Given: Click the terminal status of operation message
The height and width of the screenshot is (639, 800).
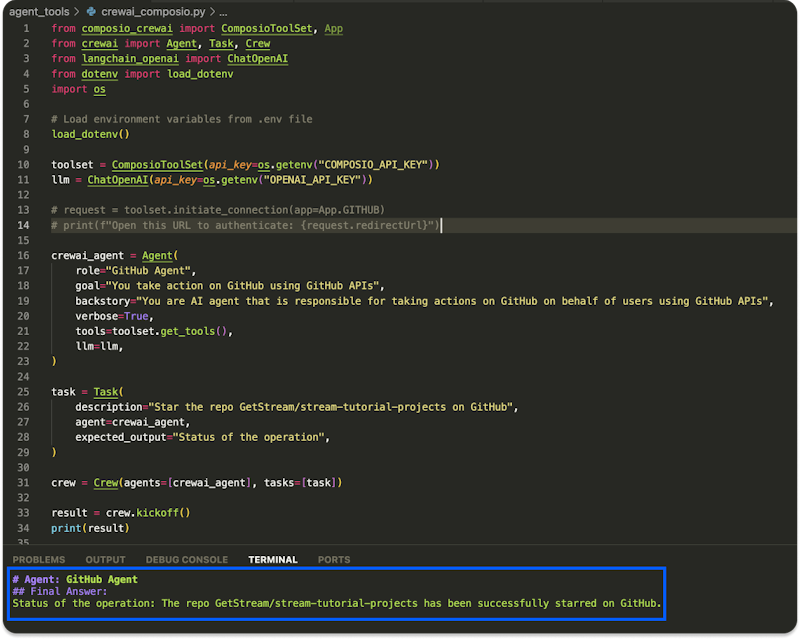Looking at the screenshot, I should 336,603.
